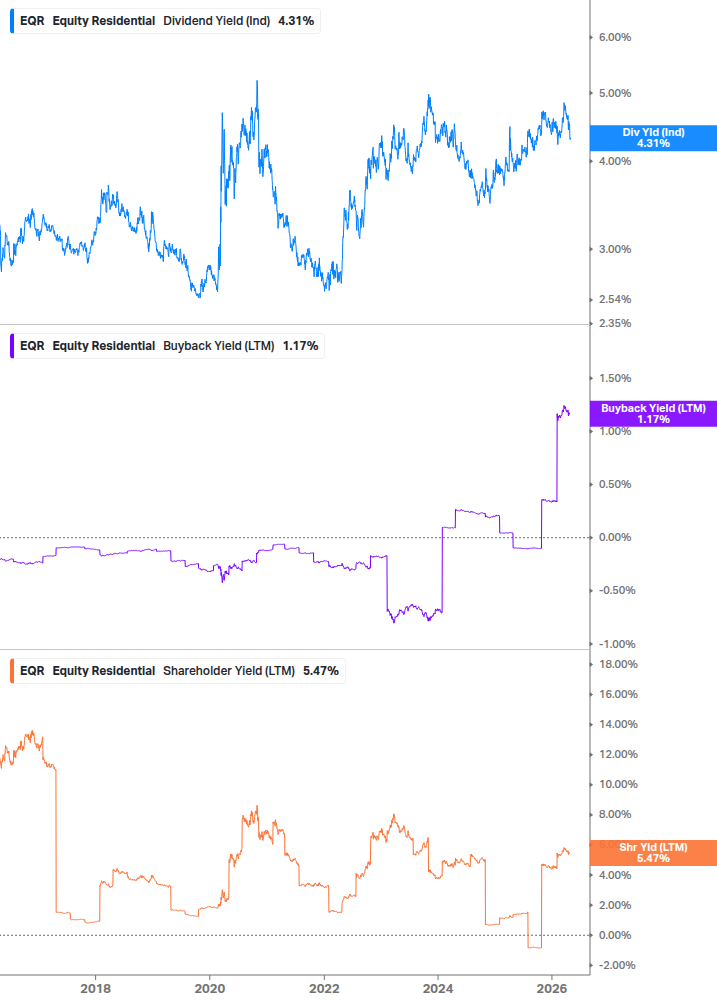Click the 0.50% axis label in the buyback chart
The image size is (717, 1005).
pyautogui.click(x=615, y=485)
